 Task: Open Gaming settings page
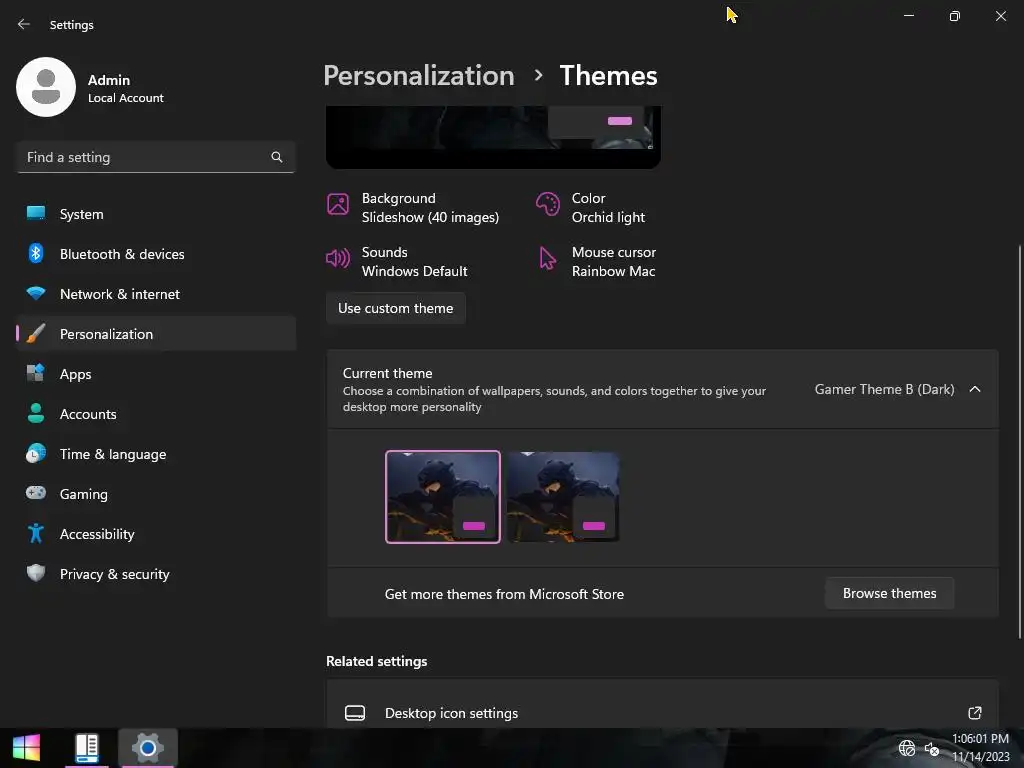[x=156, y=494]
